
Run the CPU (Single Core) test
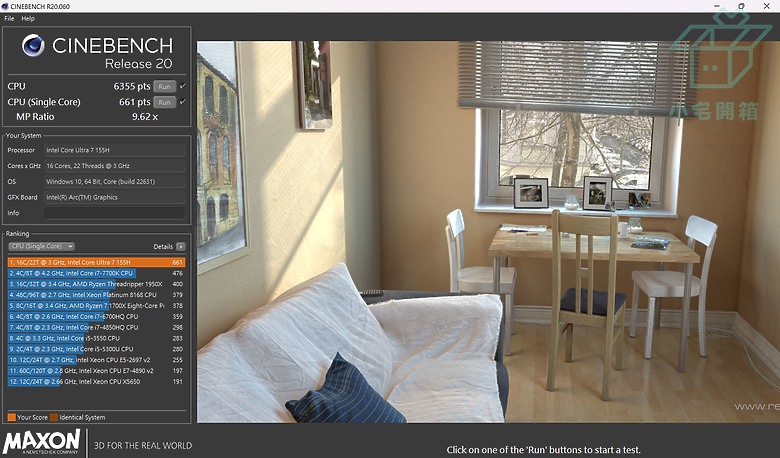[x=164, y=102]
